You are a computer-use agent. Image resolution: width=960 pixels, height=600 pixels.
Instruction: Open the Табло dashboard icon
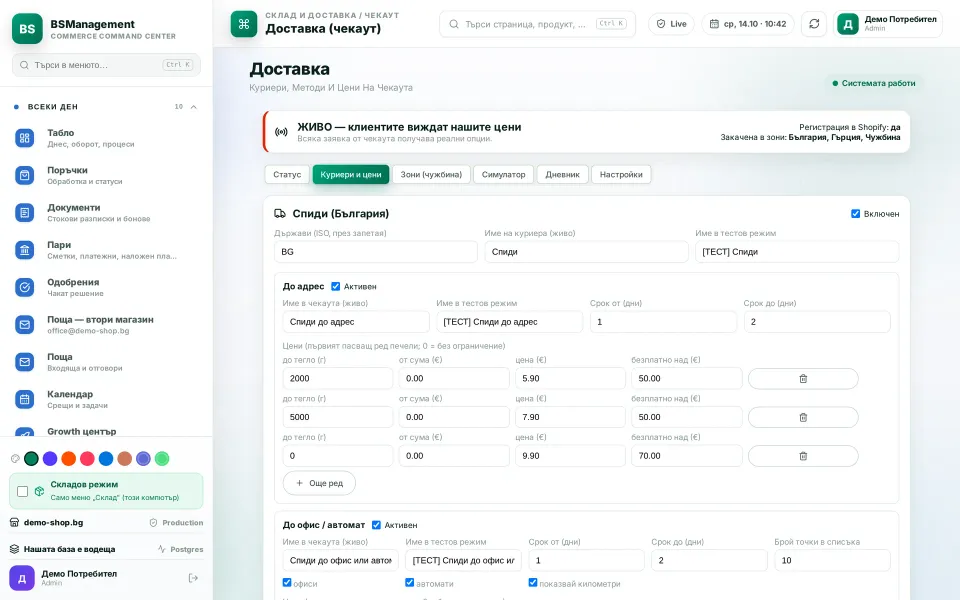click(x=24, y=138)
